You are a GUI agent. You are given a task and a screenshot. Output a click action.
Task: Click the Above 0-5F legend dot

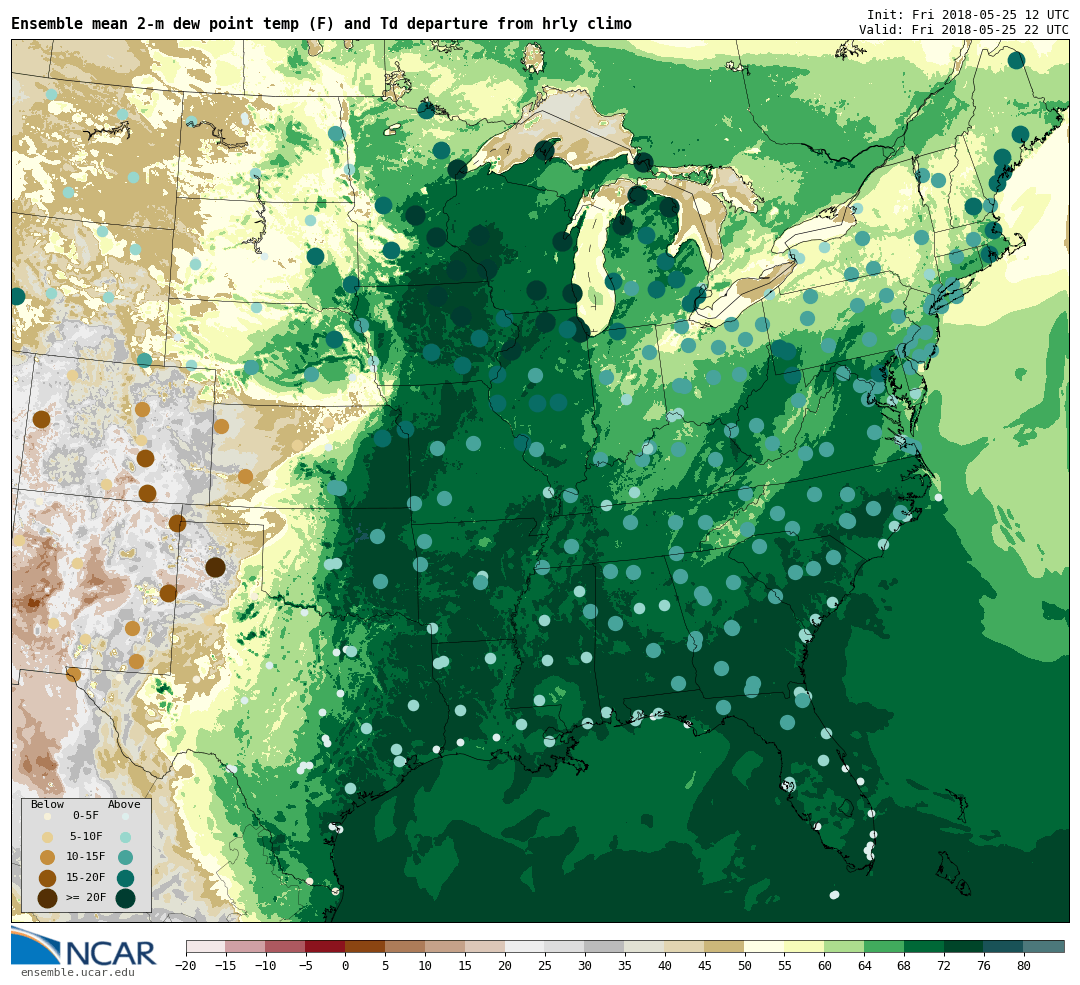click(x=125, y=816)
